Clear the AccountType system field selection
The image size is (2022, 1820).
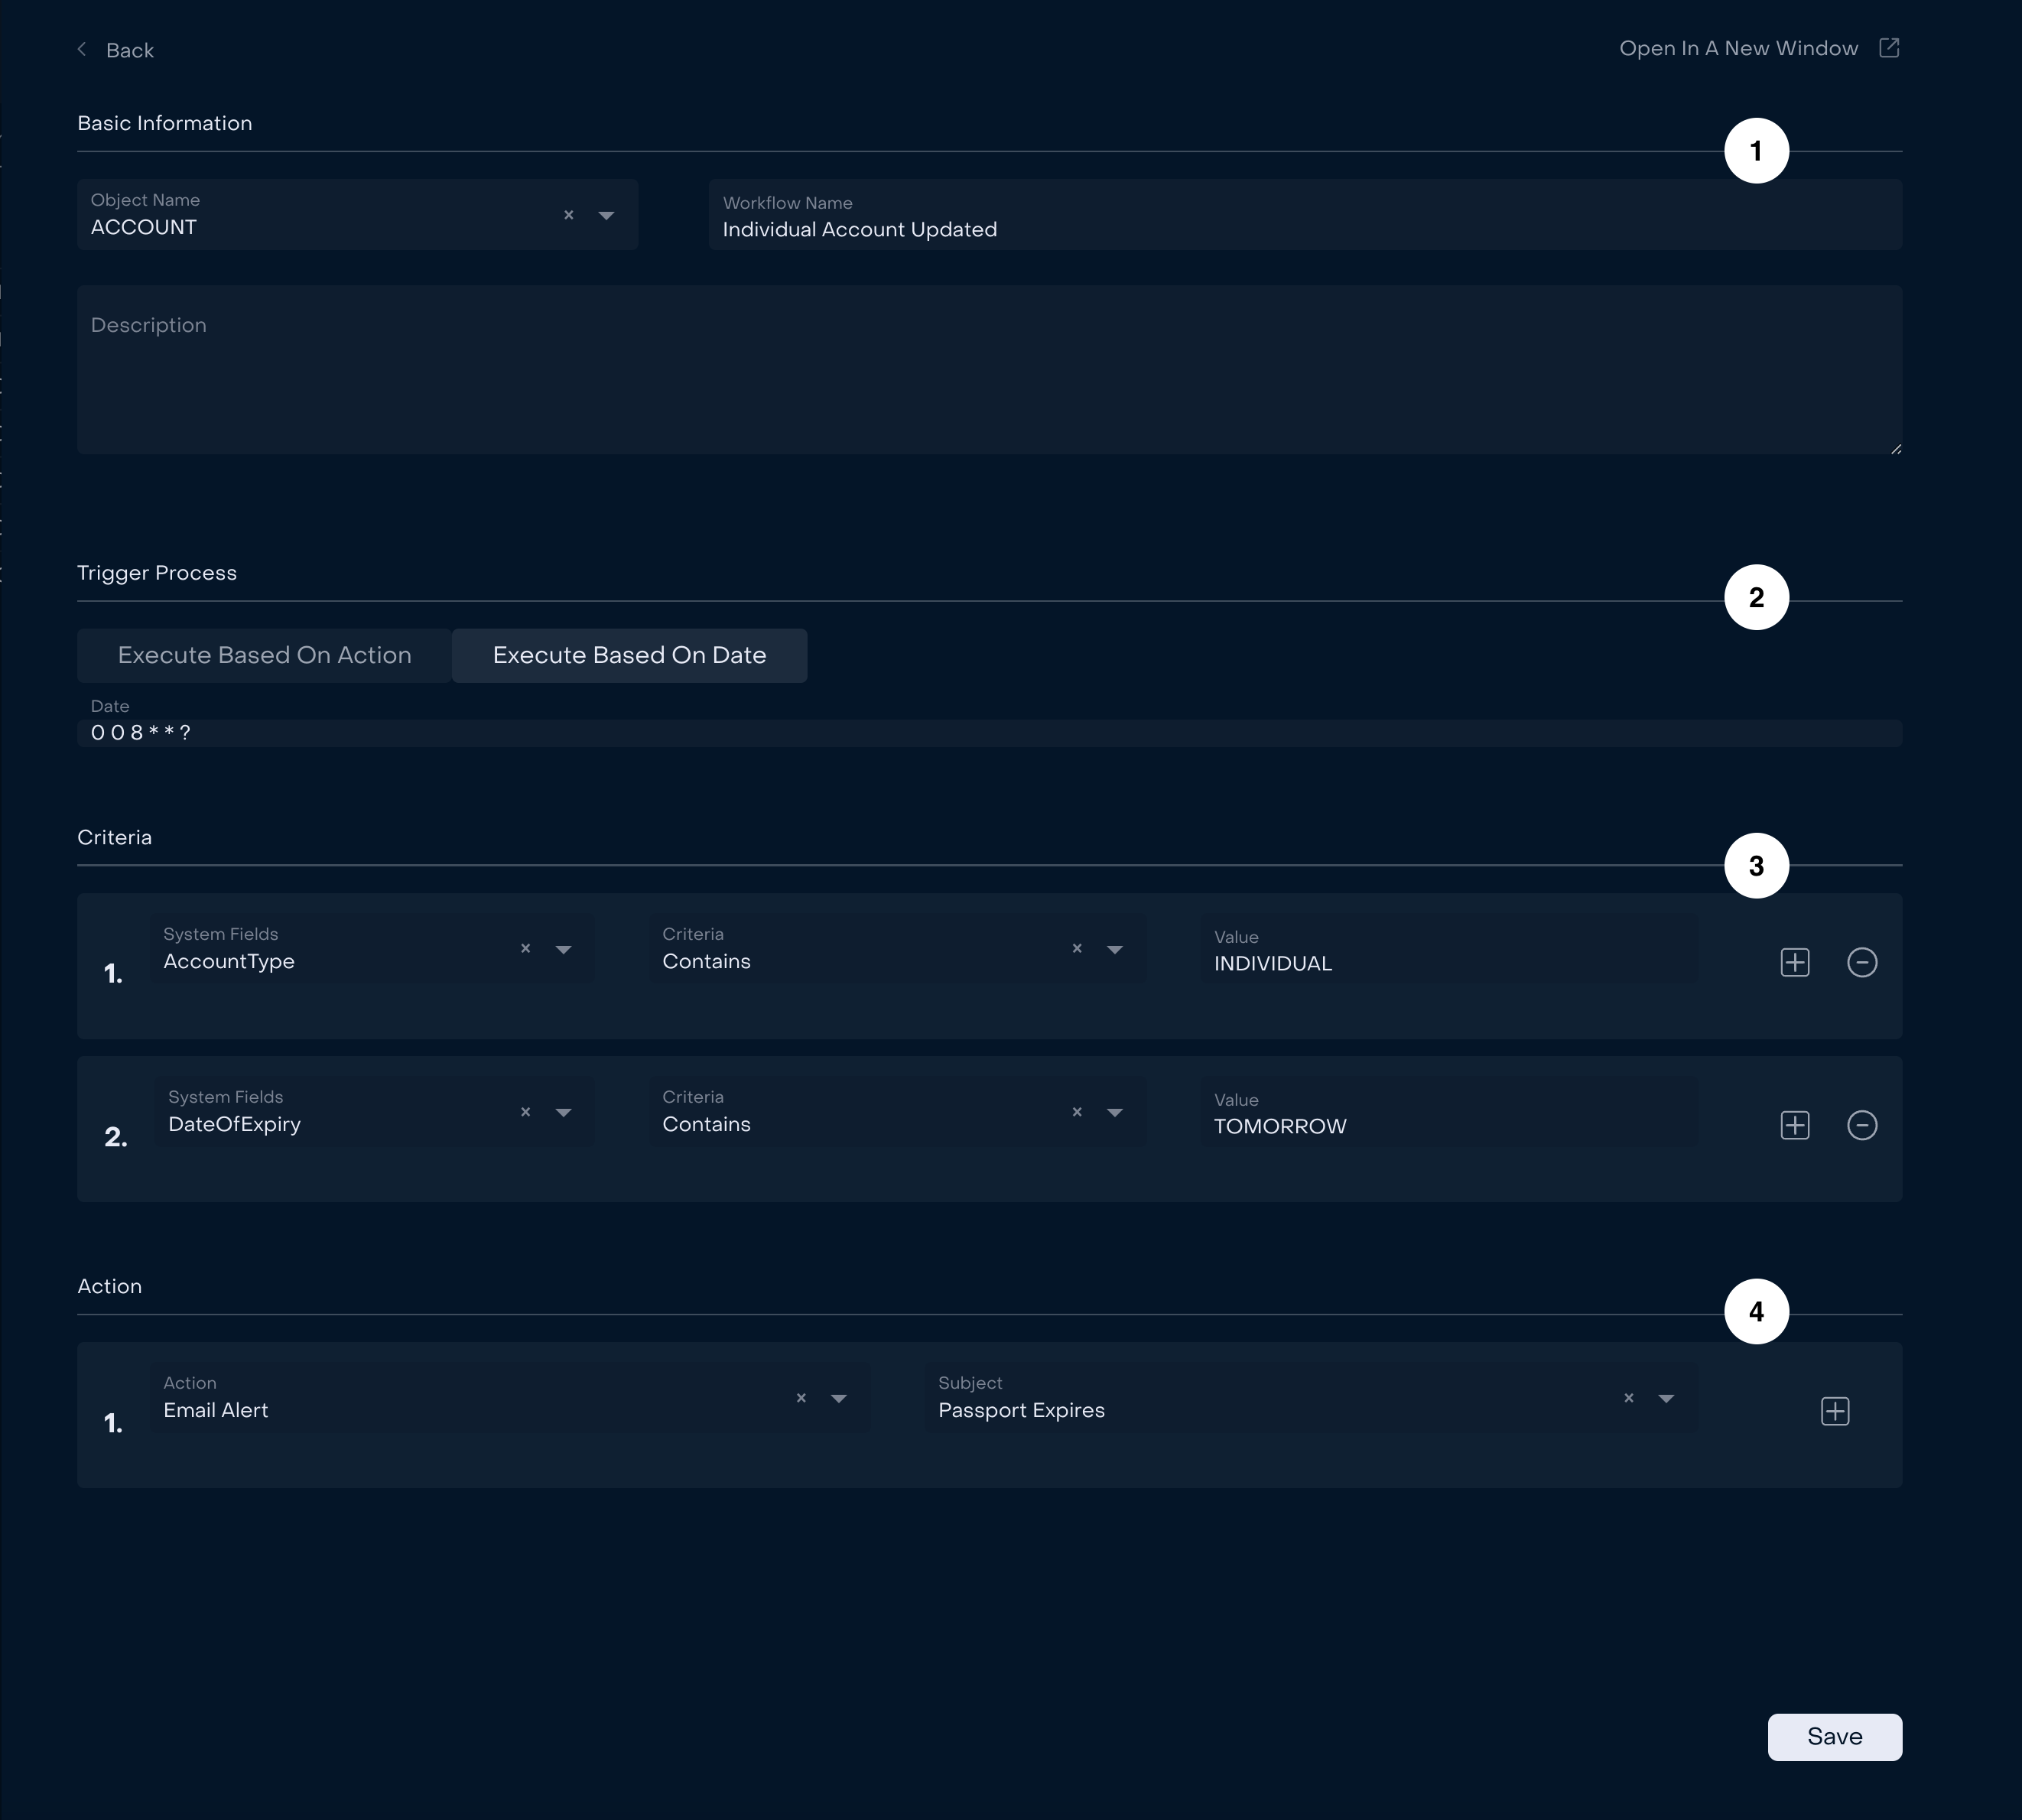click(x=526, y=948)
